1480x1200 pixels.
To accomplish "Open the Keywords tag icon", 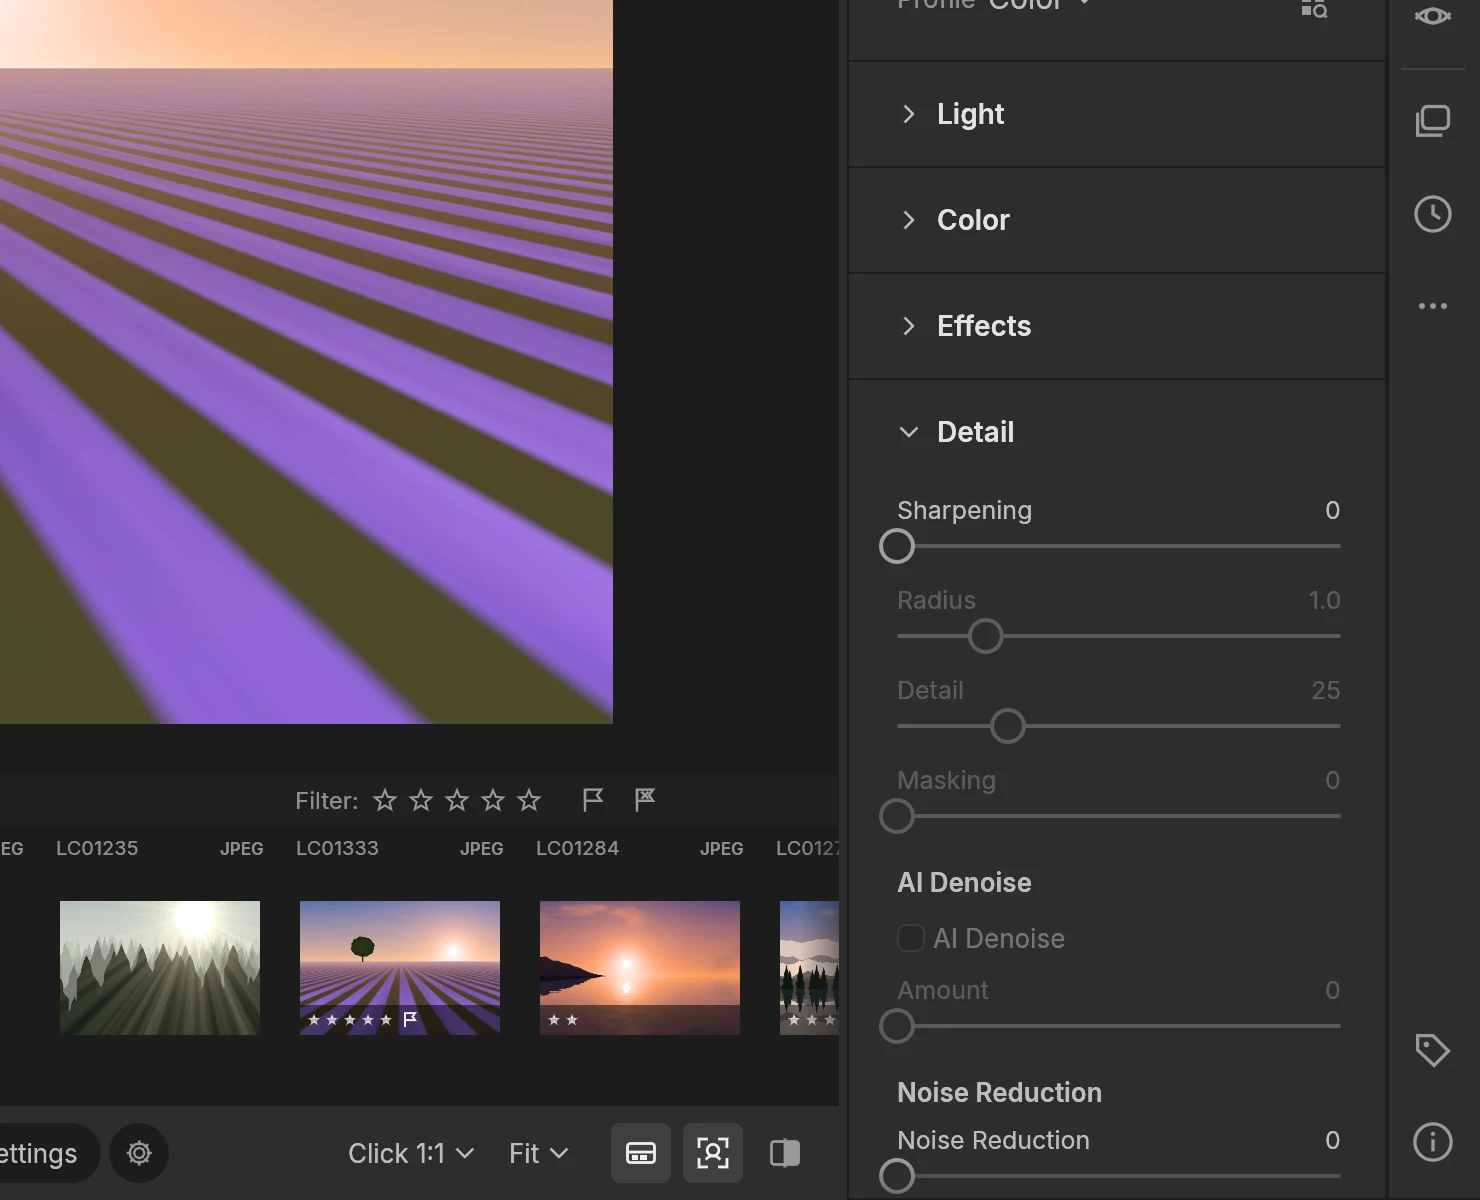I will [1432, 1050].
